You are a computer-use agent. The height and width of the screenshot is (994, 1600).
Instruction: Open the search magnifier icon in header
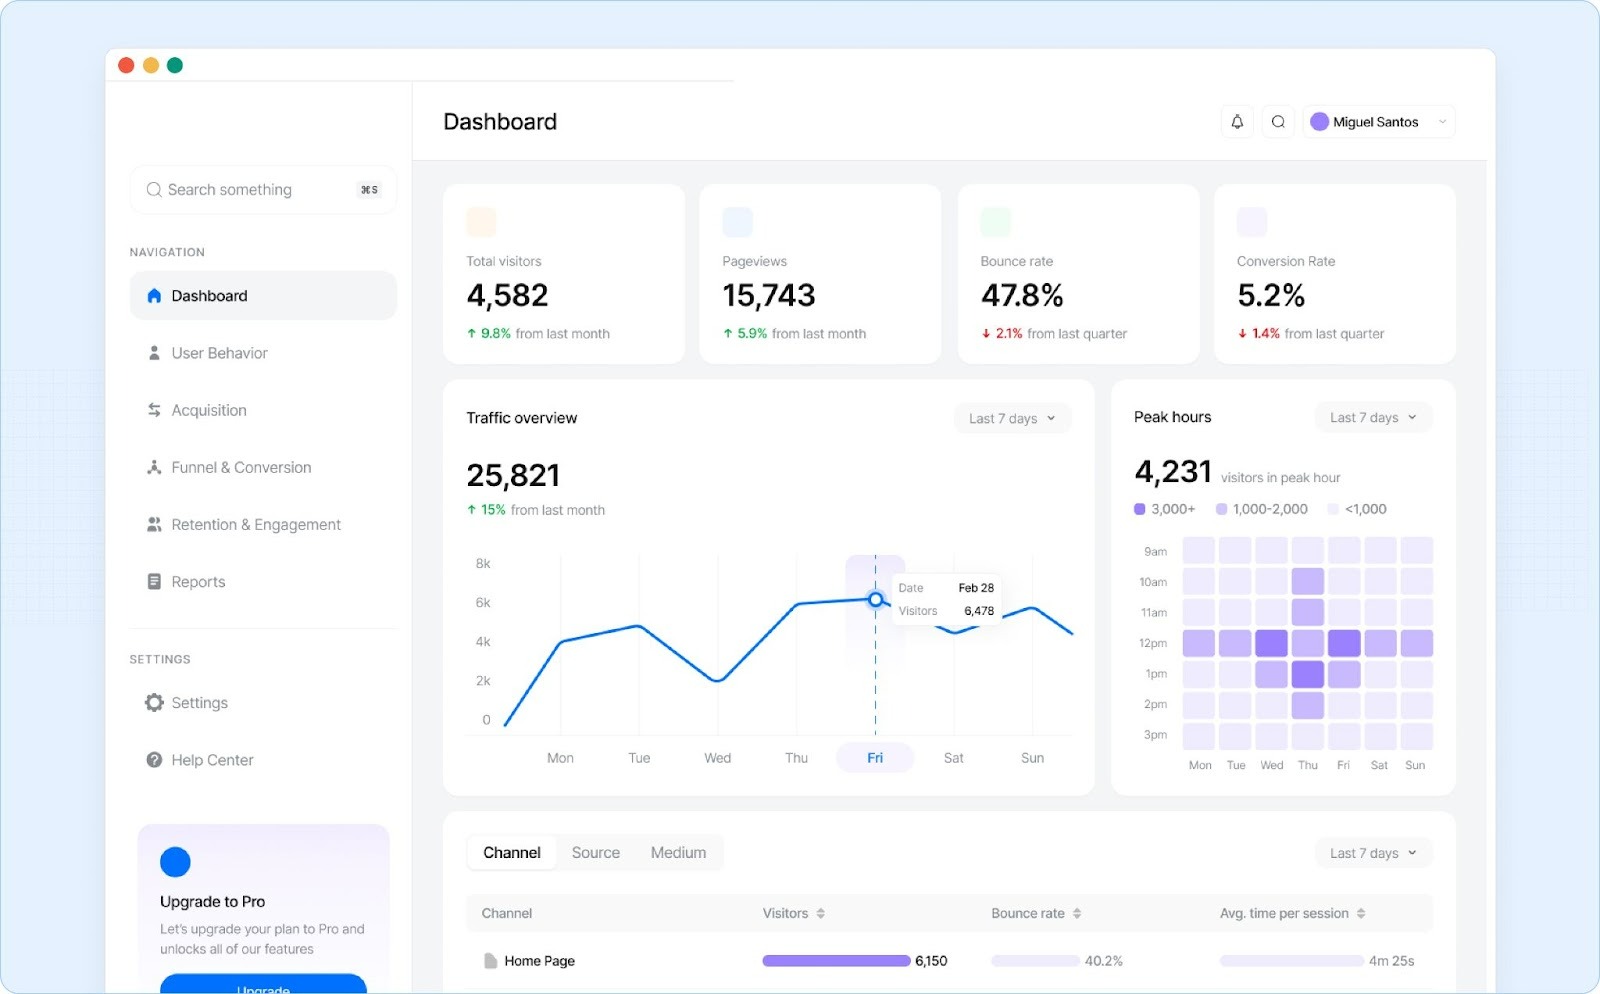(x=1278, y=121)
